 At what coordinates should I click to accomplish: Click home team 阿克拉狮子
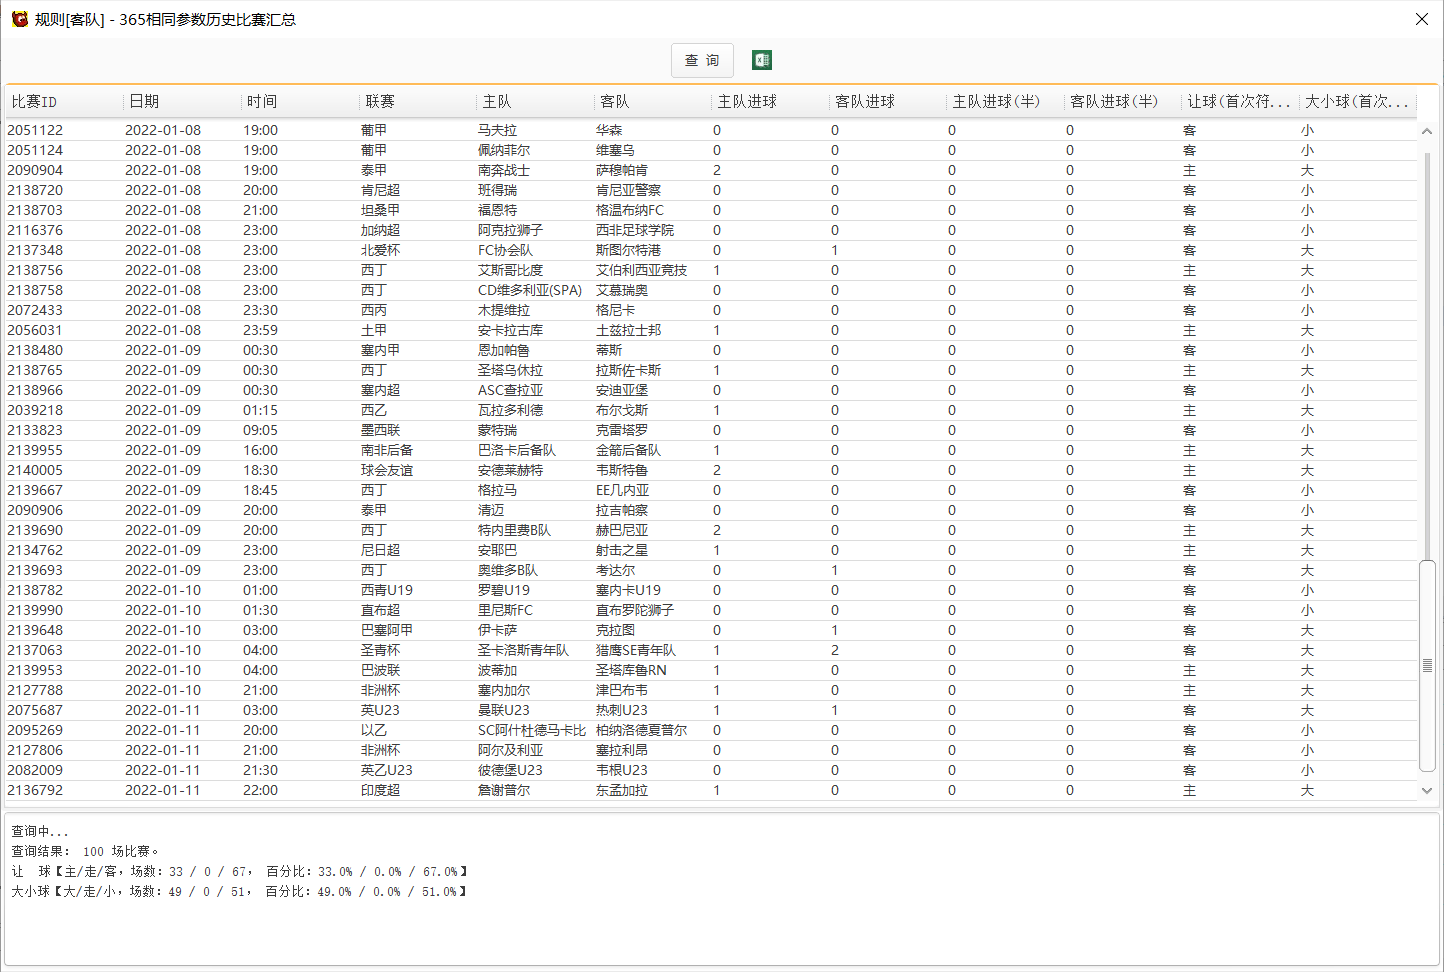point(510,230)
